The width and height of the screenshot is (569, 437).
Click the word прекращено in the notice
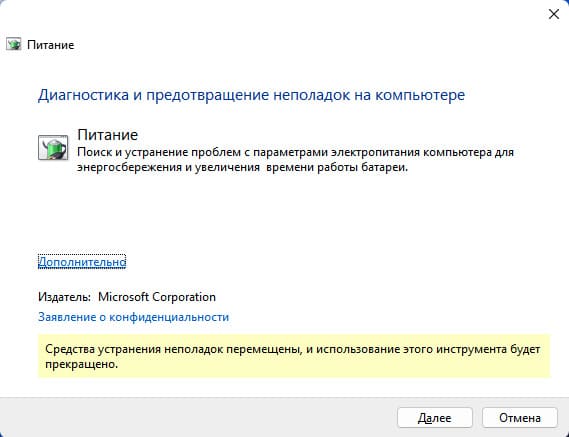pyautogui.click(x=82, y=364)
